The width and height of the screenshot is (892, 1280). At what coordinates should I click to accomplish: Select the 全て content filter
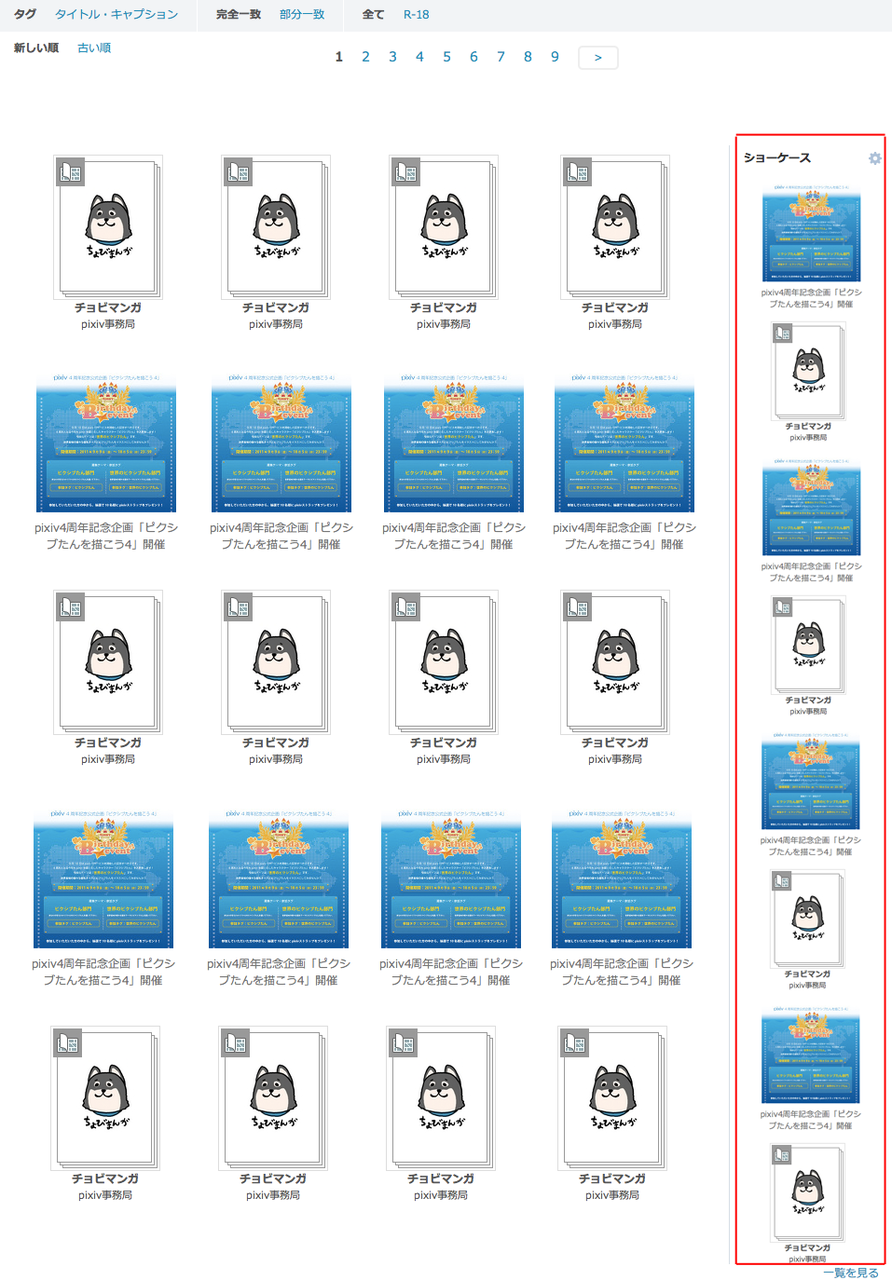coord(373,15)
